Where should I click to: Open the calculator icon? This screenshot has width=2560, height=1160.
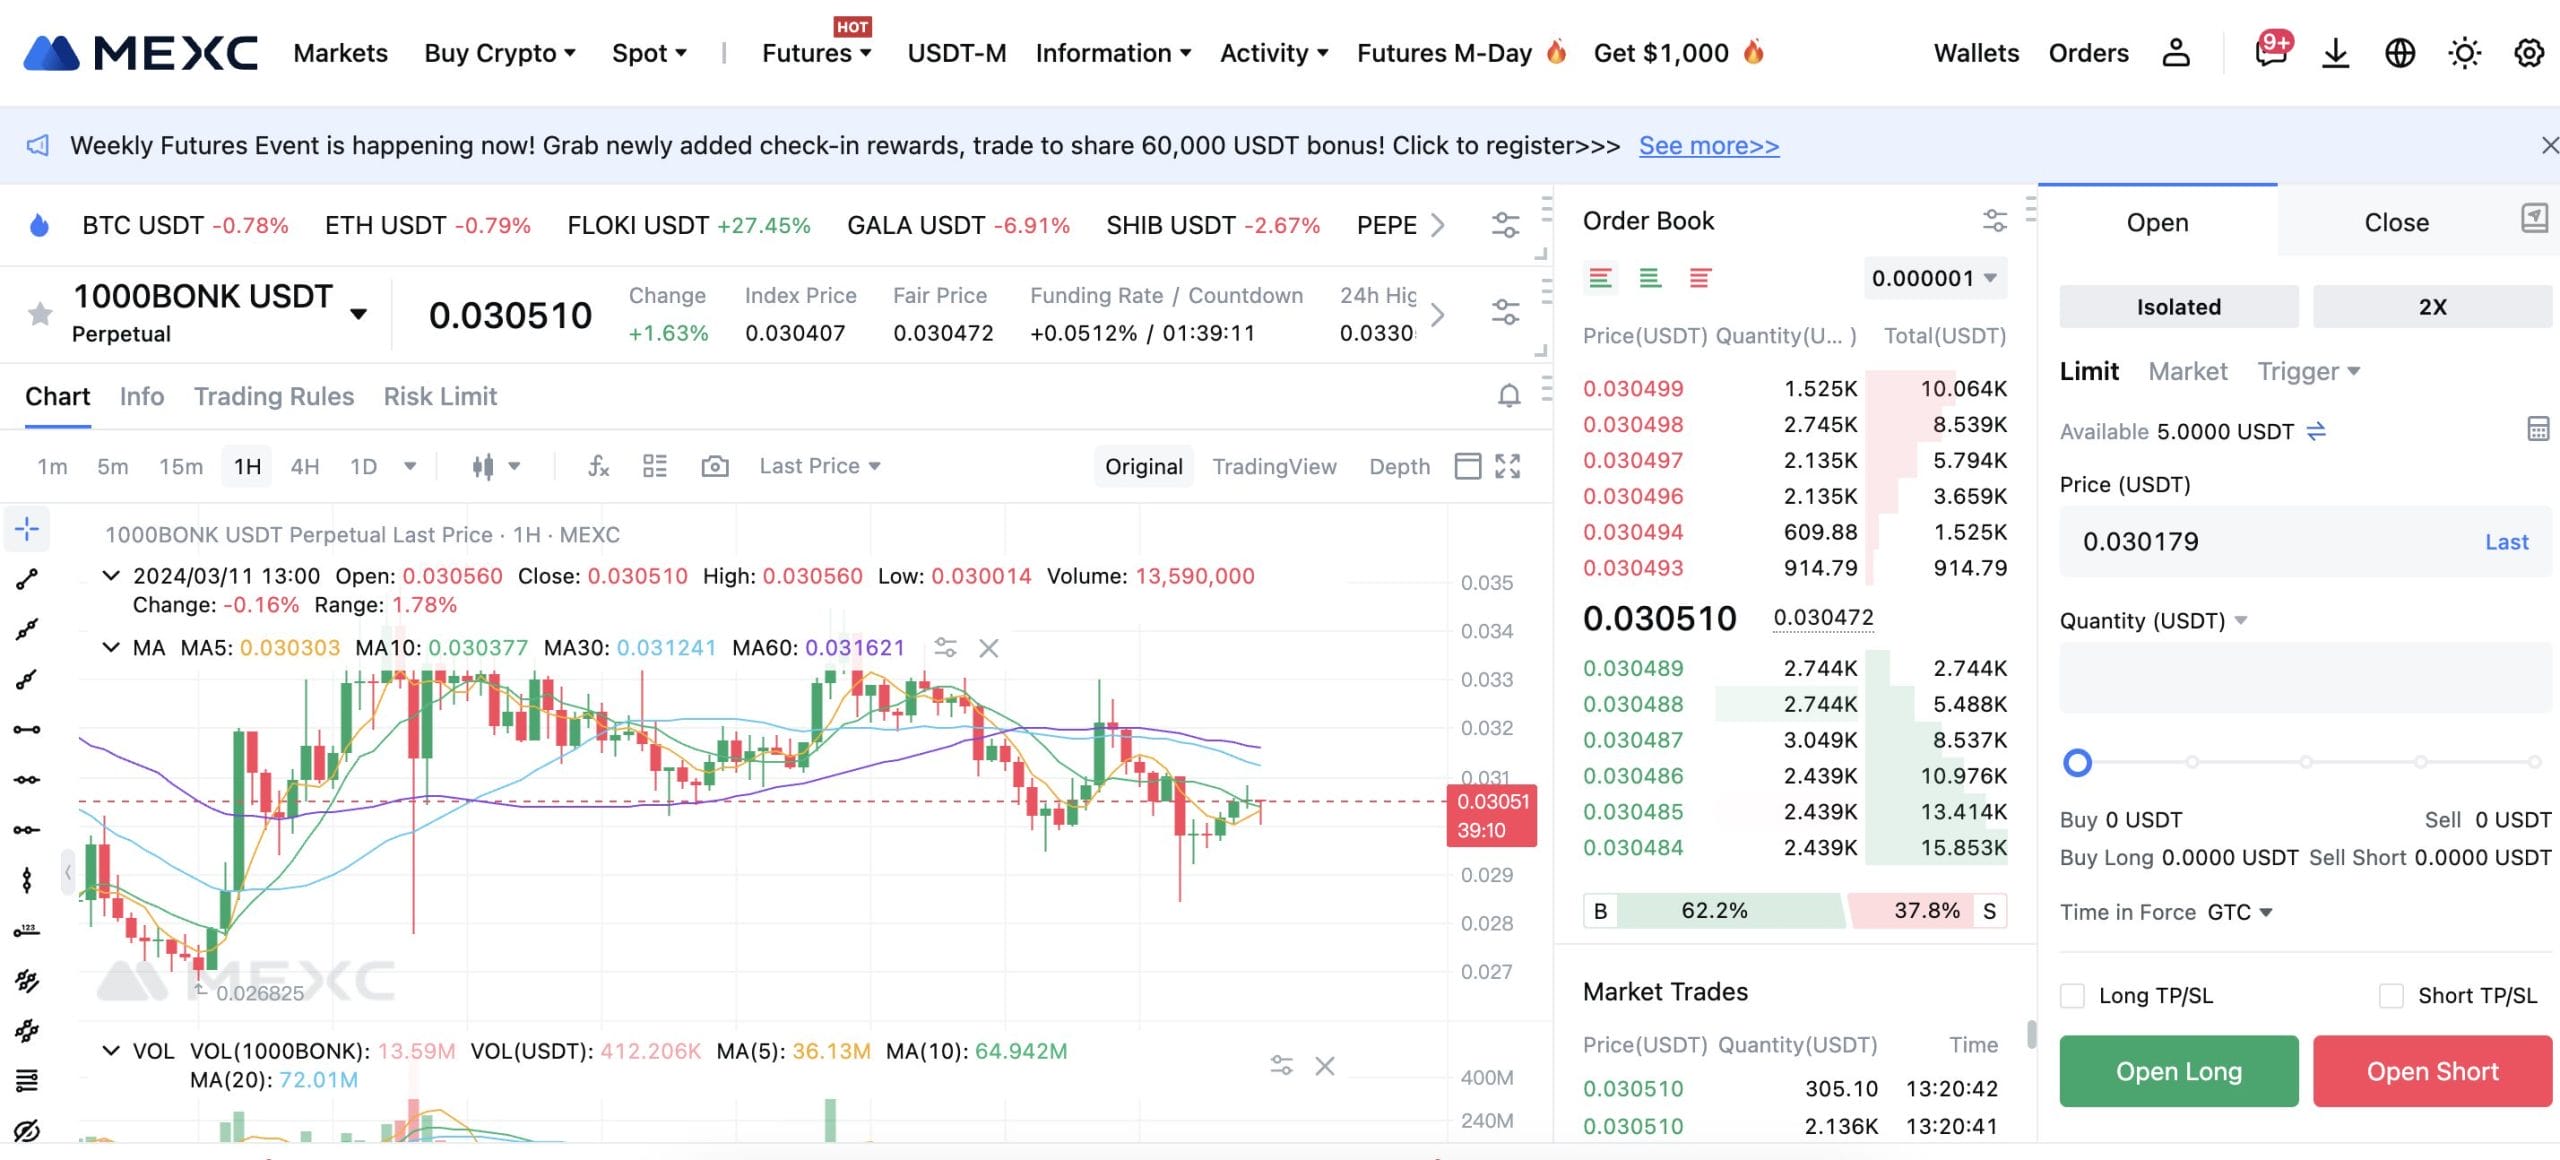coord(2538,430)
